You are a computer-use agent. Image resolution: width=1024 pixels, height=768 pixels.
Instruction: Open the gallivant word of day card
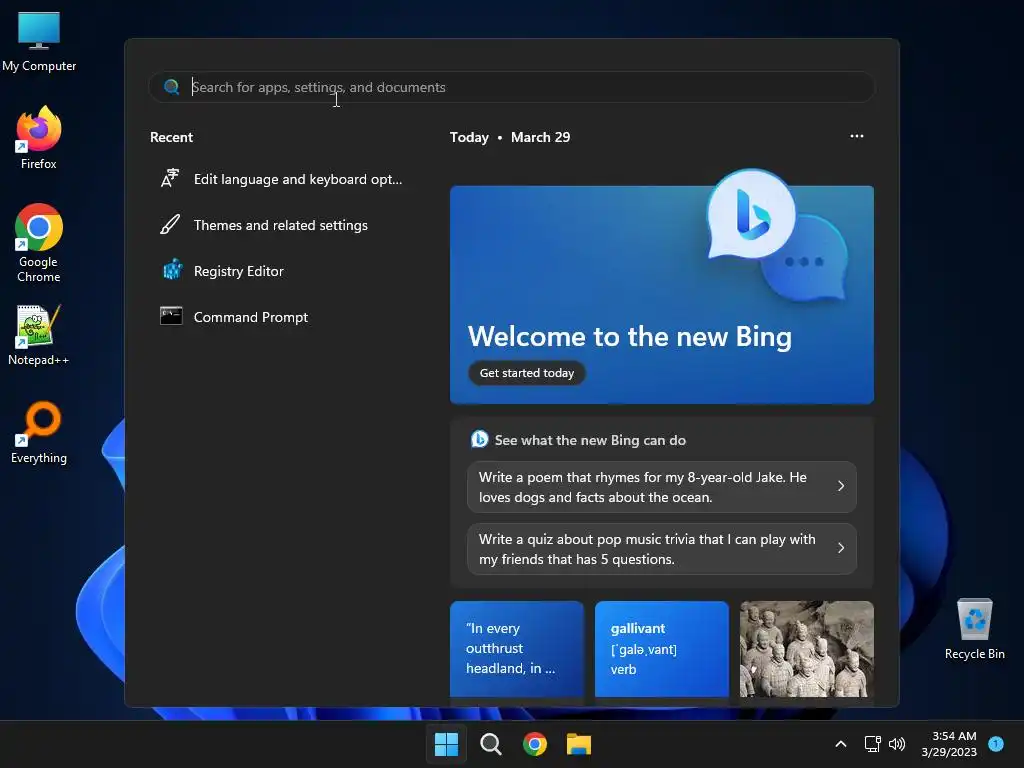click(x=662, y=649)
